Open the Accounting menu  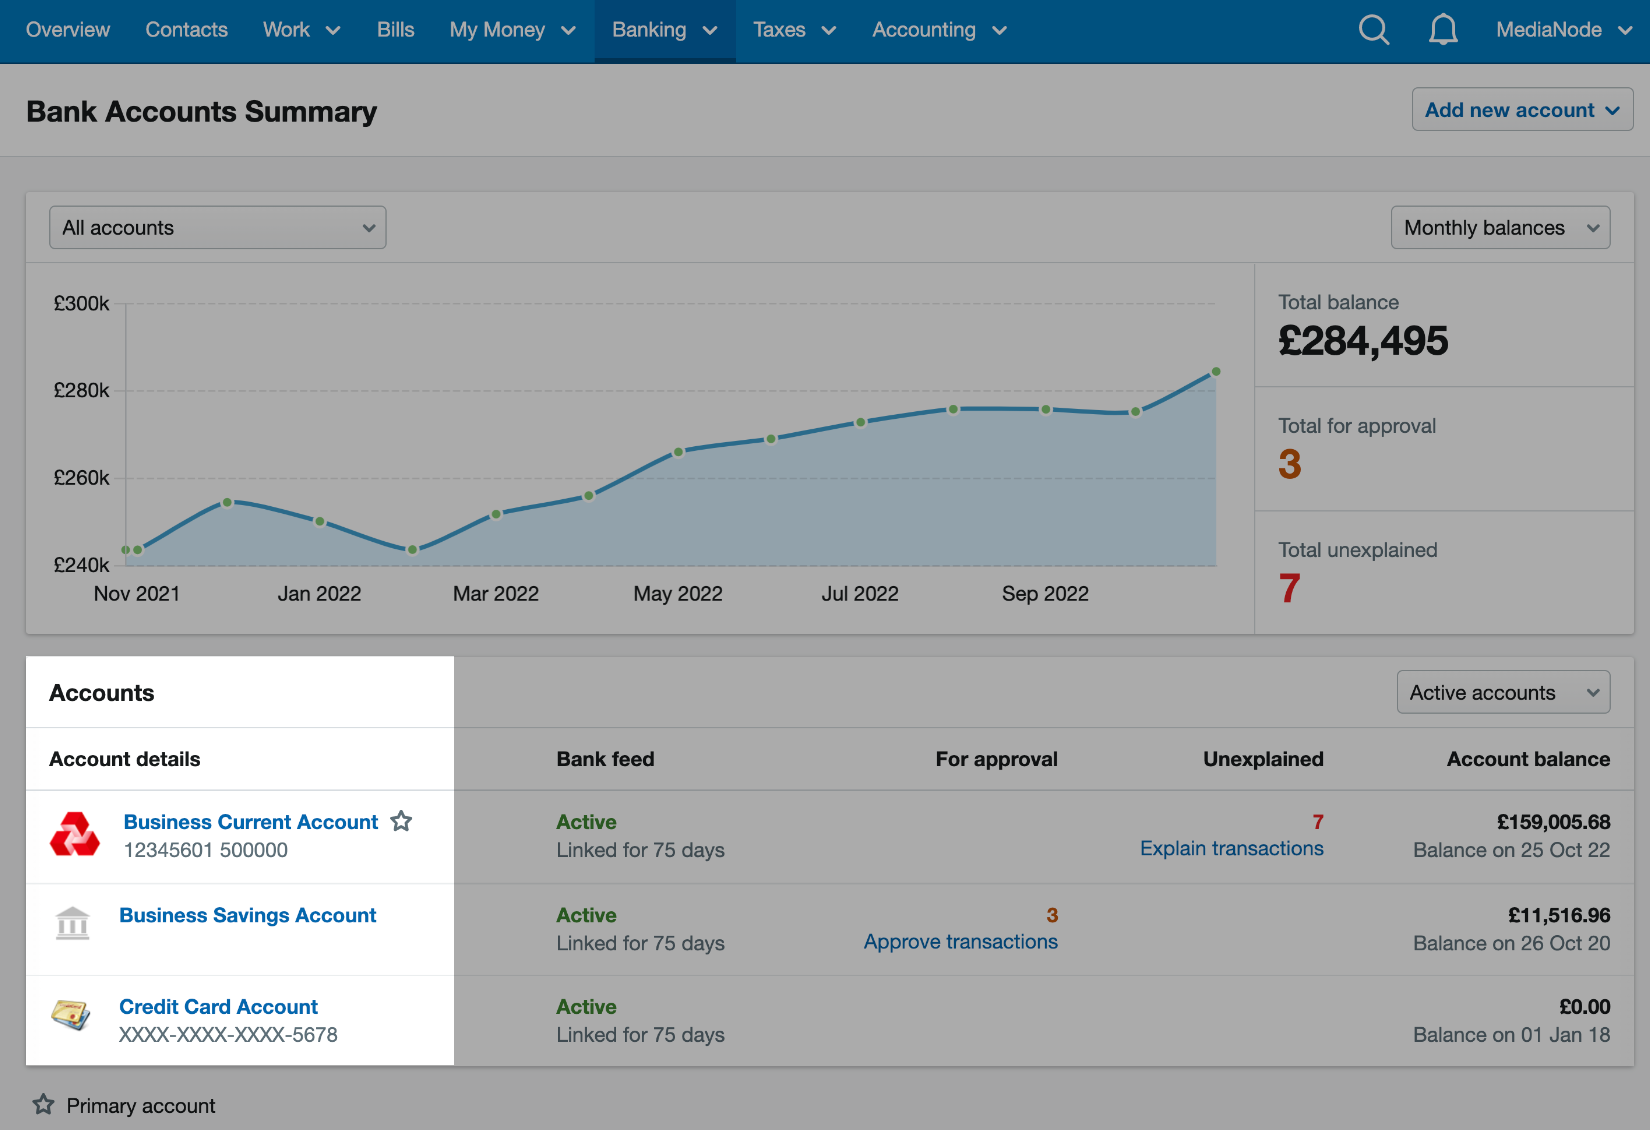tap(938, 30)
